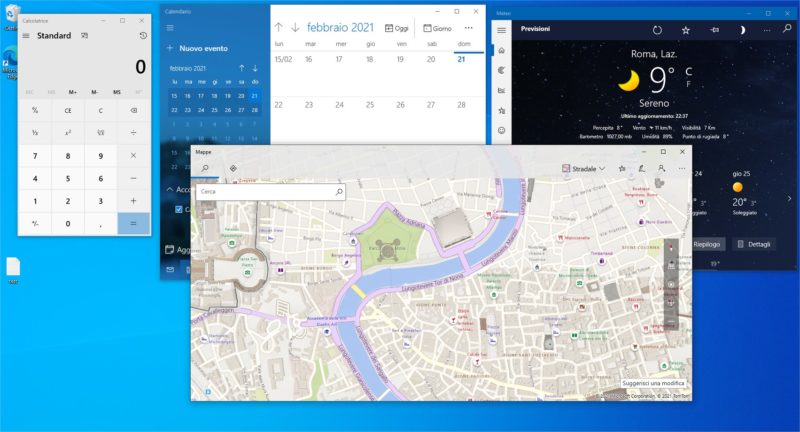
Task: Clear entry with CE key in Calculator
Action: coord(68,110)
